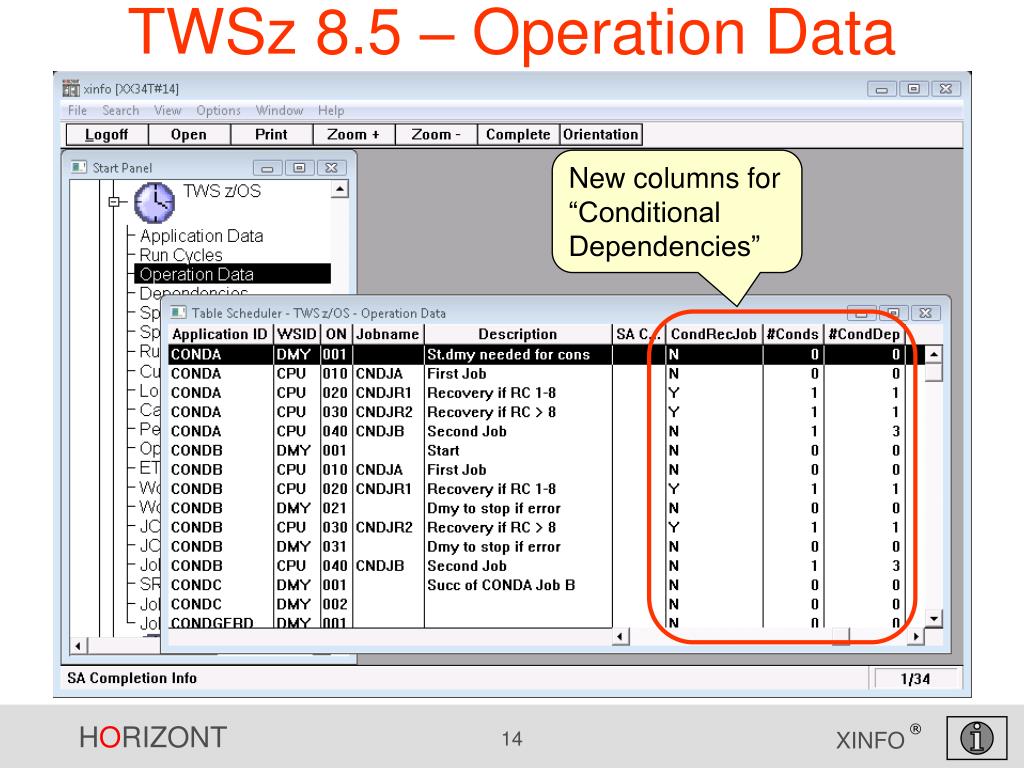This screenshot has width=1024, height=768.
Task: Select Application Data in the tree
Action: pyautogui.click(x=201, y=236)
